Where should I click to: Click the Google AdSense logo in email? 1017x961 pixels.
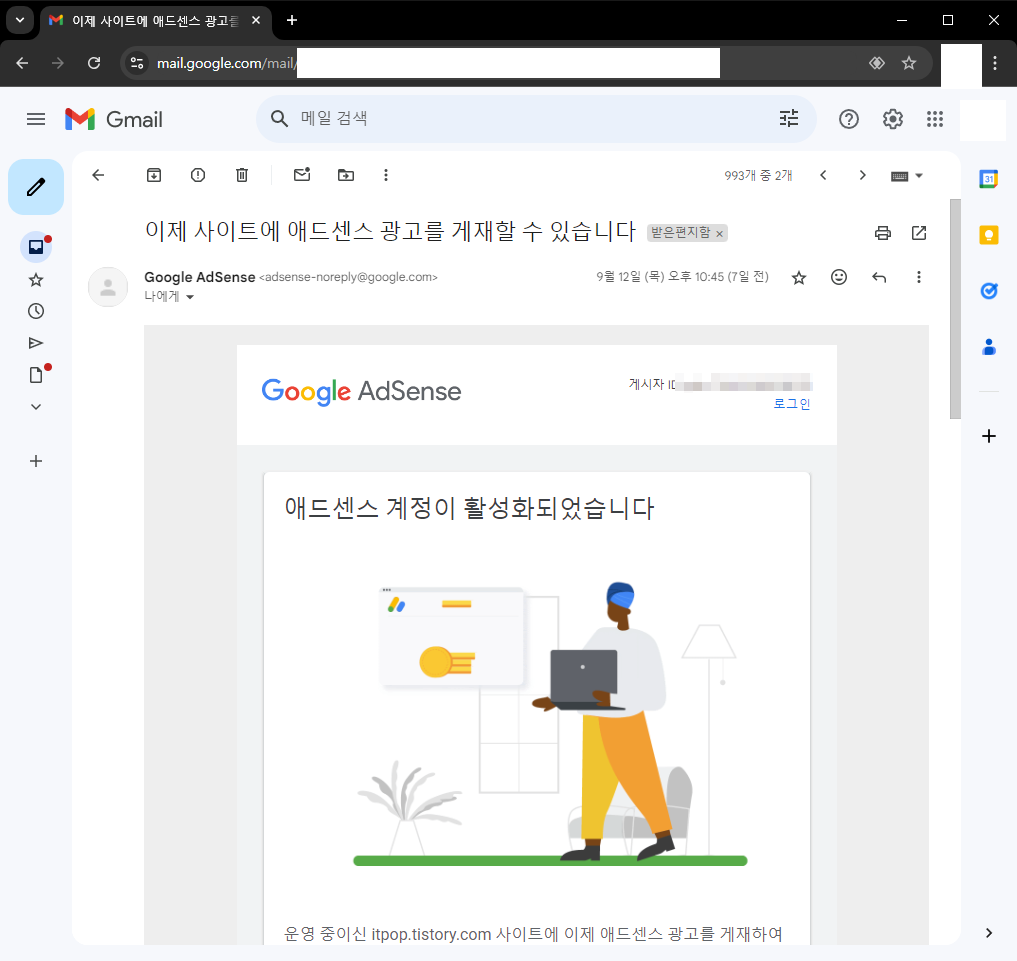(361, 392)
